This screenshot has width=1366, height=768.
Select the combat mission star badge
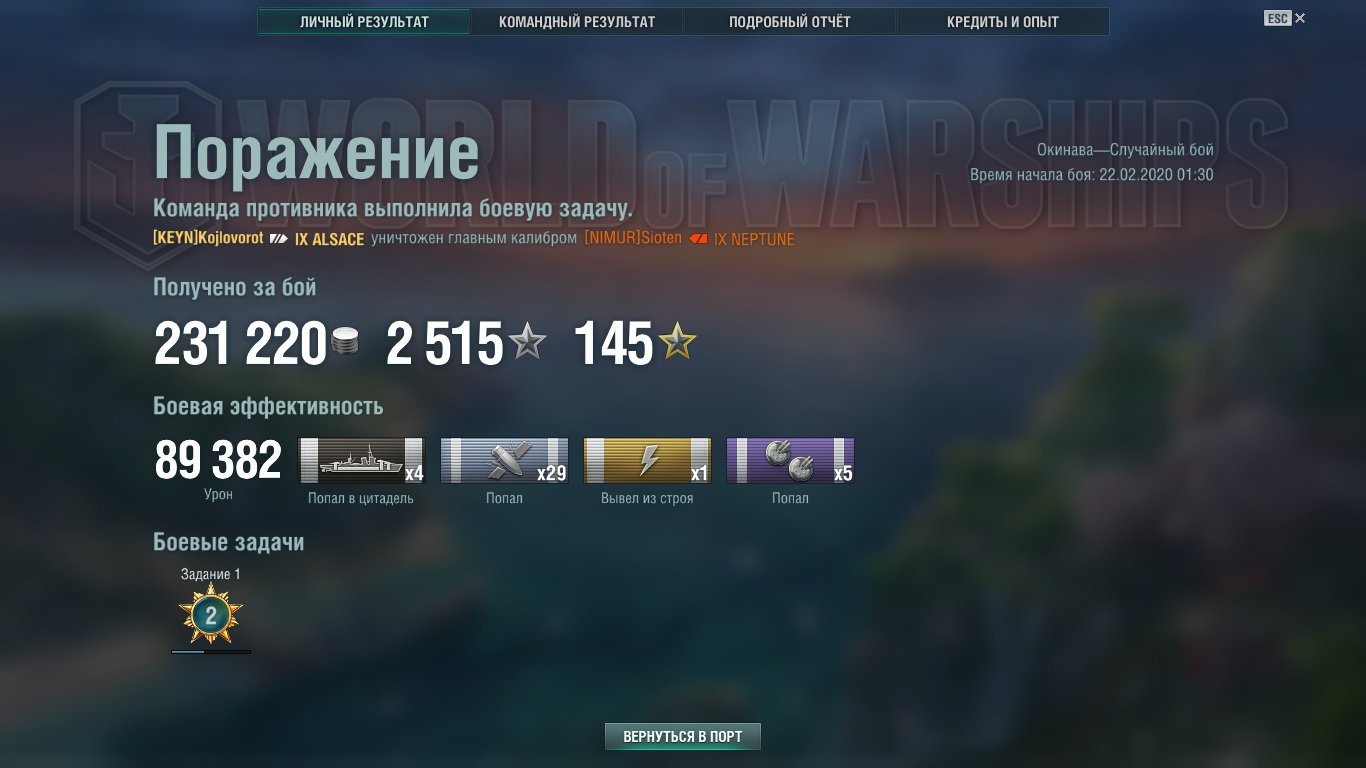click(211, 615)
